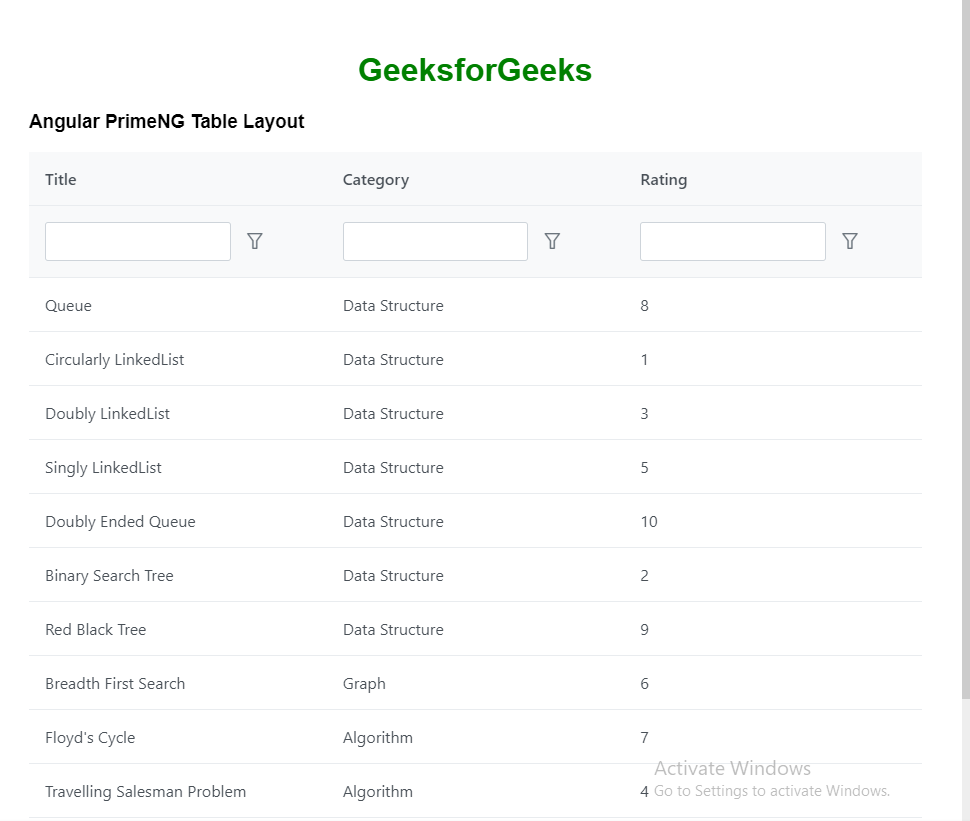This screenshot has height=821, width=970.
Task: Click the Binary Search Tree entry
Action: [x=110, y=576]
